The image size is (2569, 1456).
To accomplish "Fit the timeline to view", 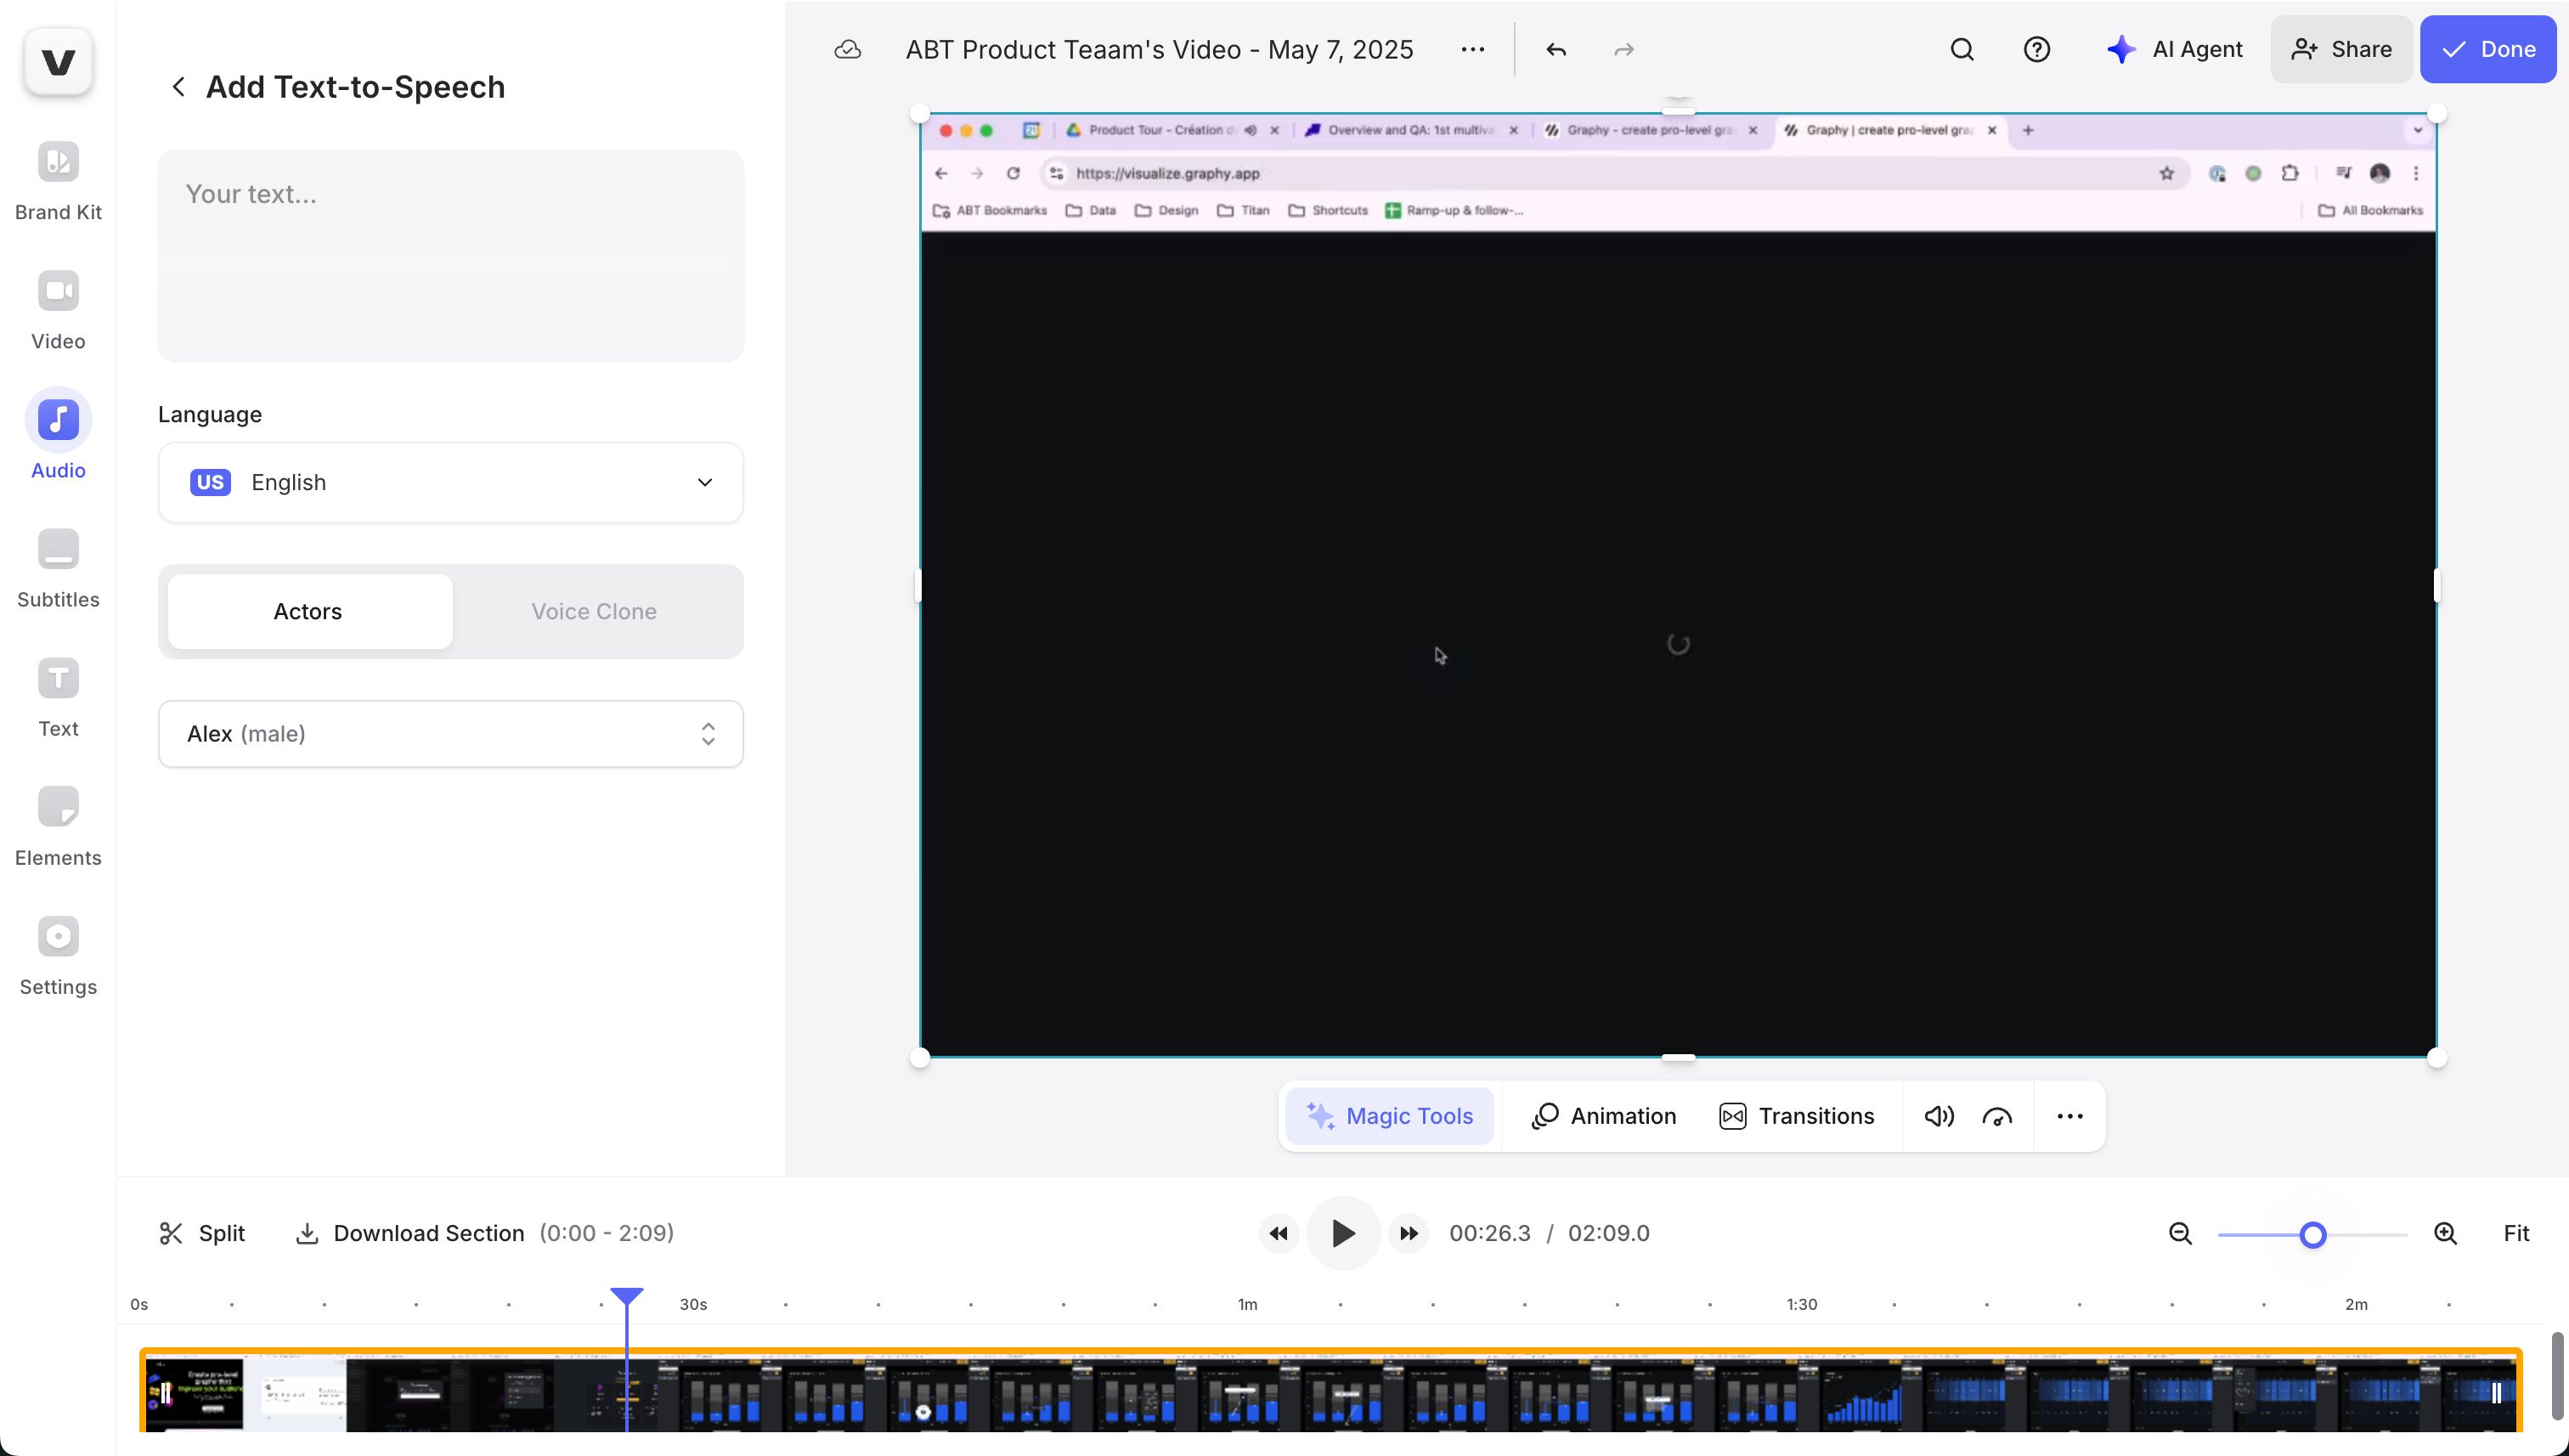I will click(2516, 1234).
